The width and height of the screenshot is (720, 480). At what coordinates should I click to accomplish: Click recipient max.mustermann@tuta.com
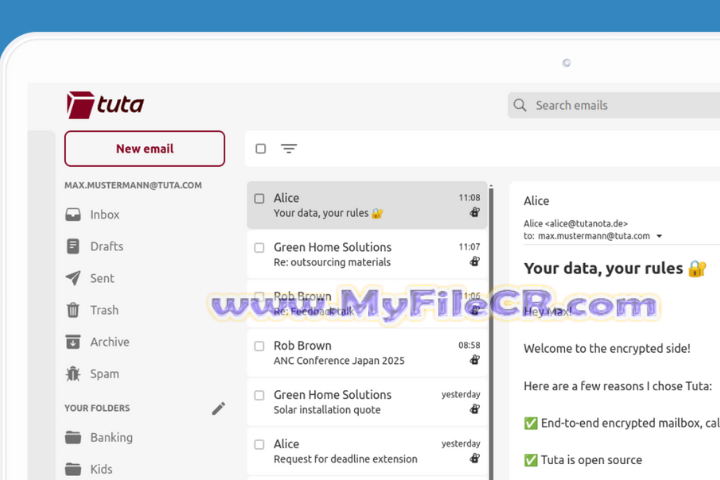click(x=594, y=236)
